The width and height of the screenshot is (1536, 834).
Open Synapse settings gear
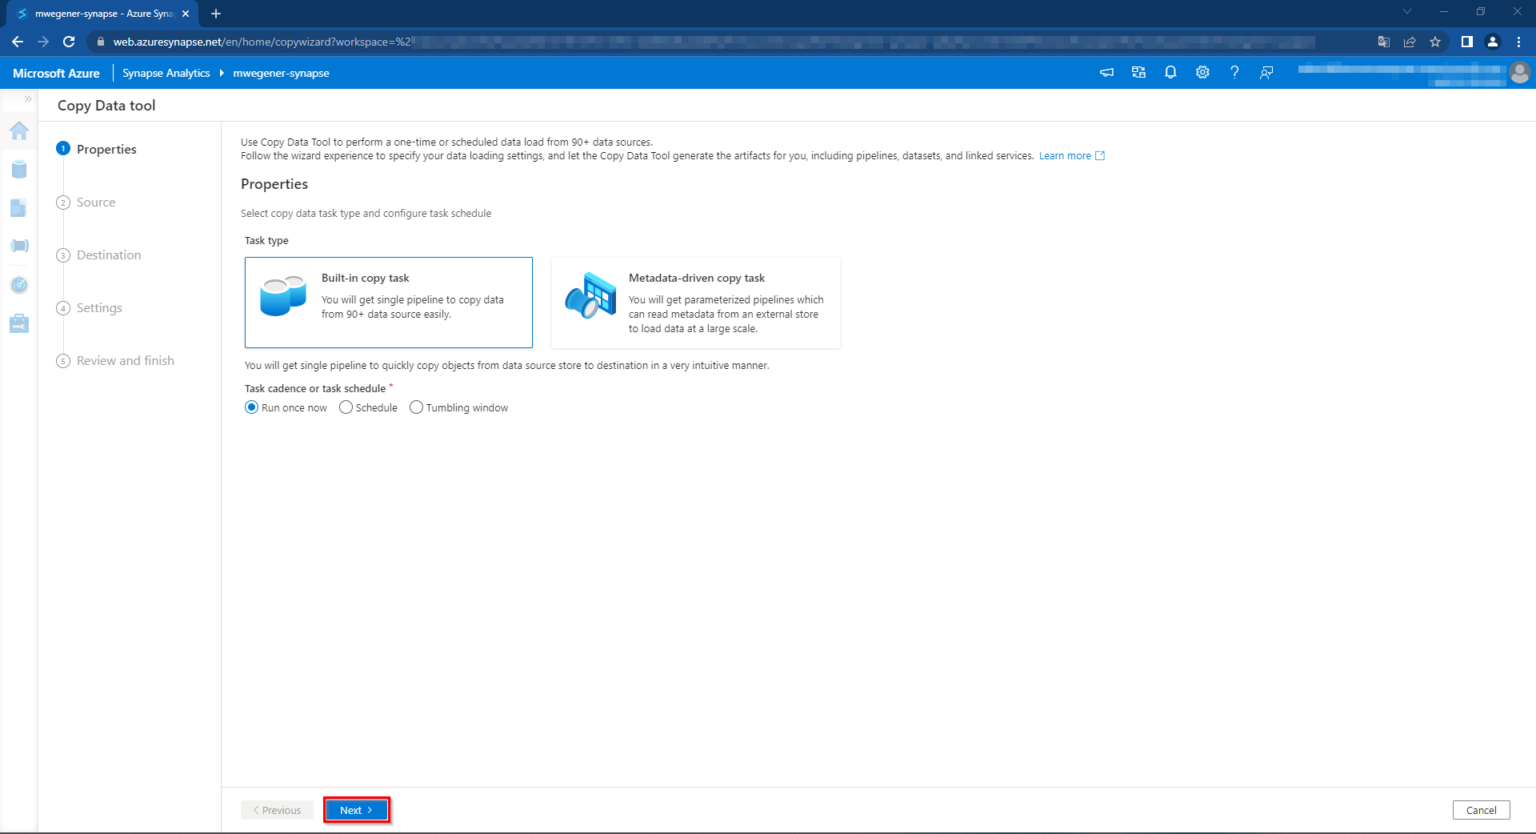(x=1202, y=72)
